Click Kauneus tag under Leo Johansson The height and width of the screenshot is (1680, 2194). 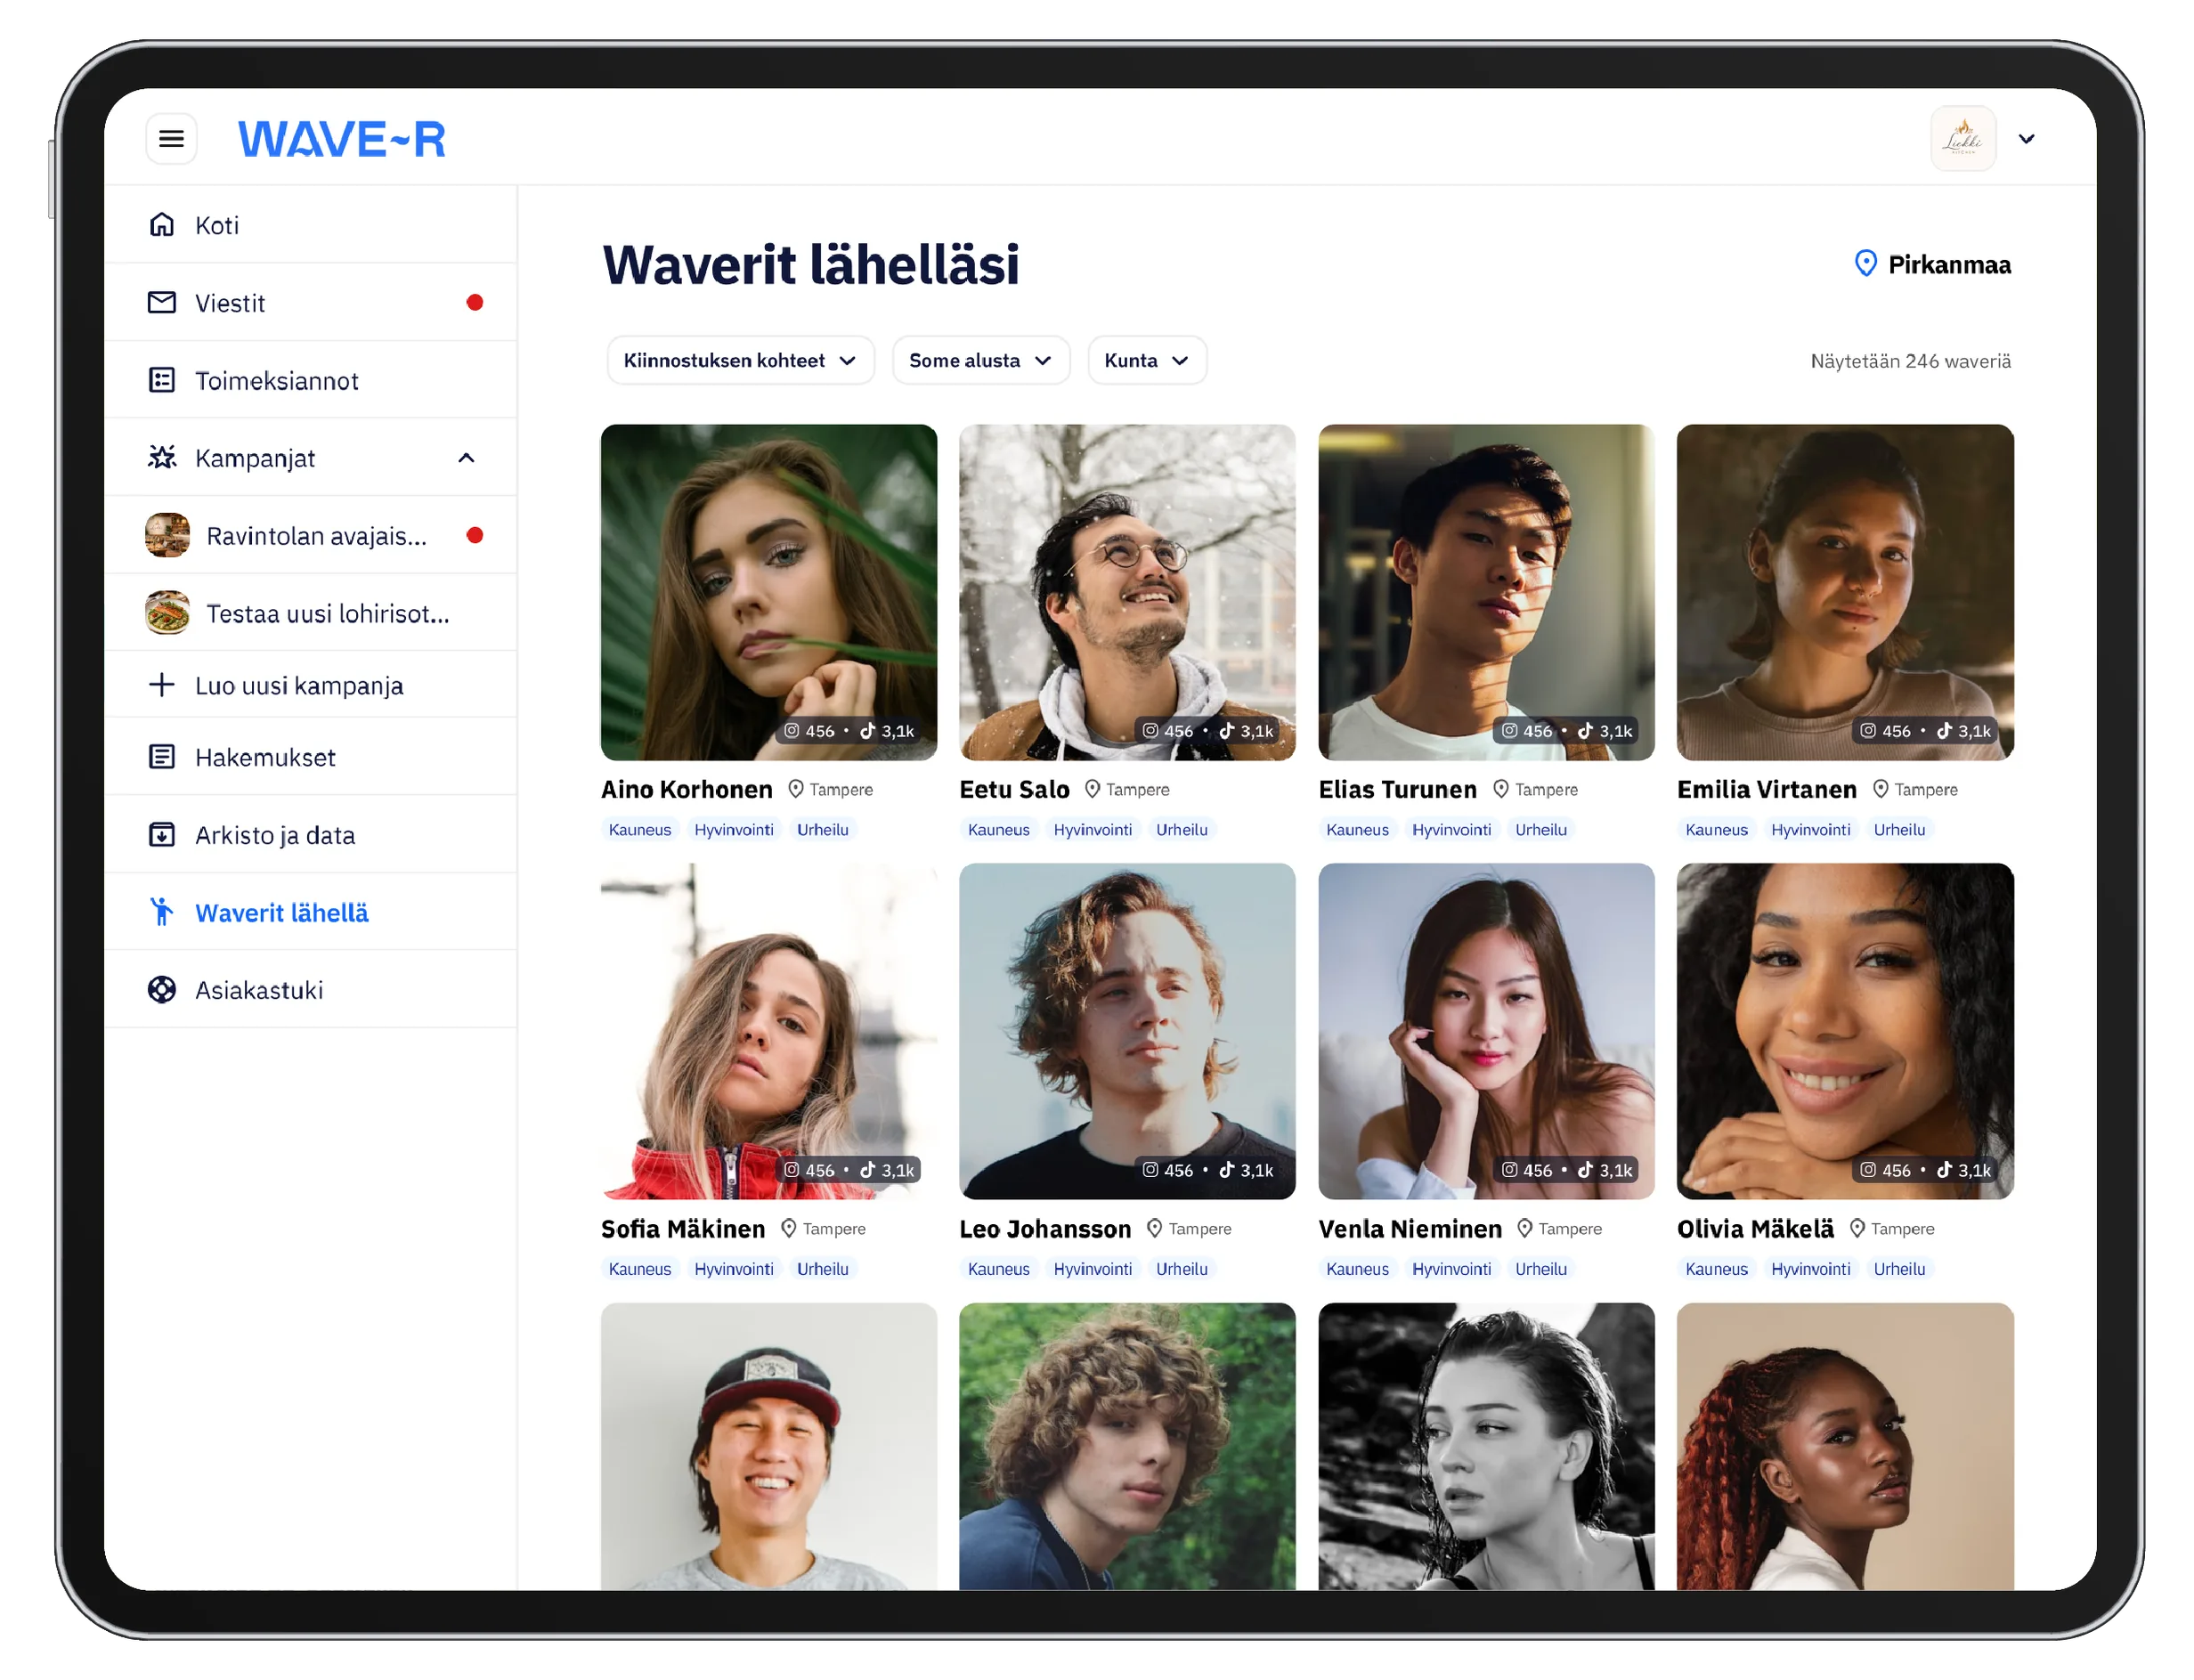tap(998, 1269)
